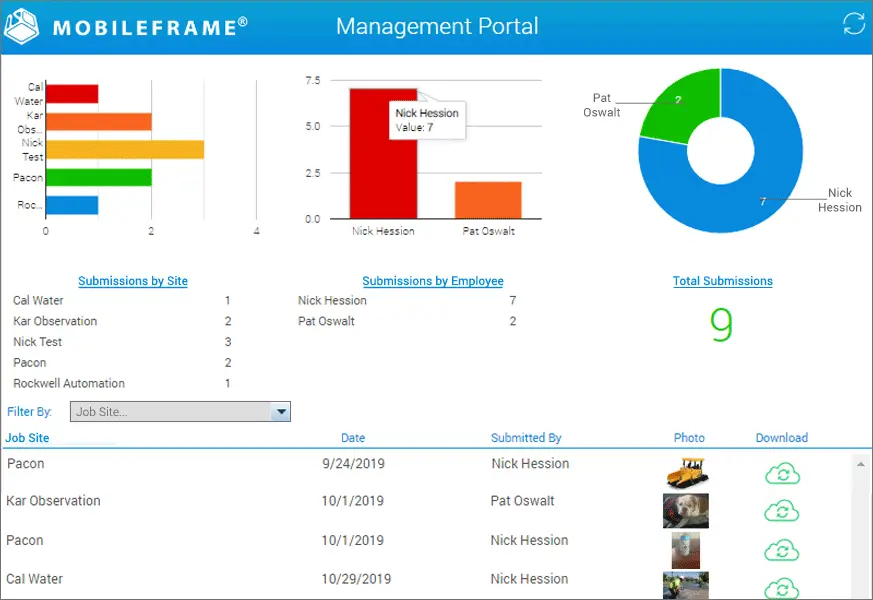Open the paver photo for Pacon 9/24/2019

[687, 473]
